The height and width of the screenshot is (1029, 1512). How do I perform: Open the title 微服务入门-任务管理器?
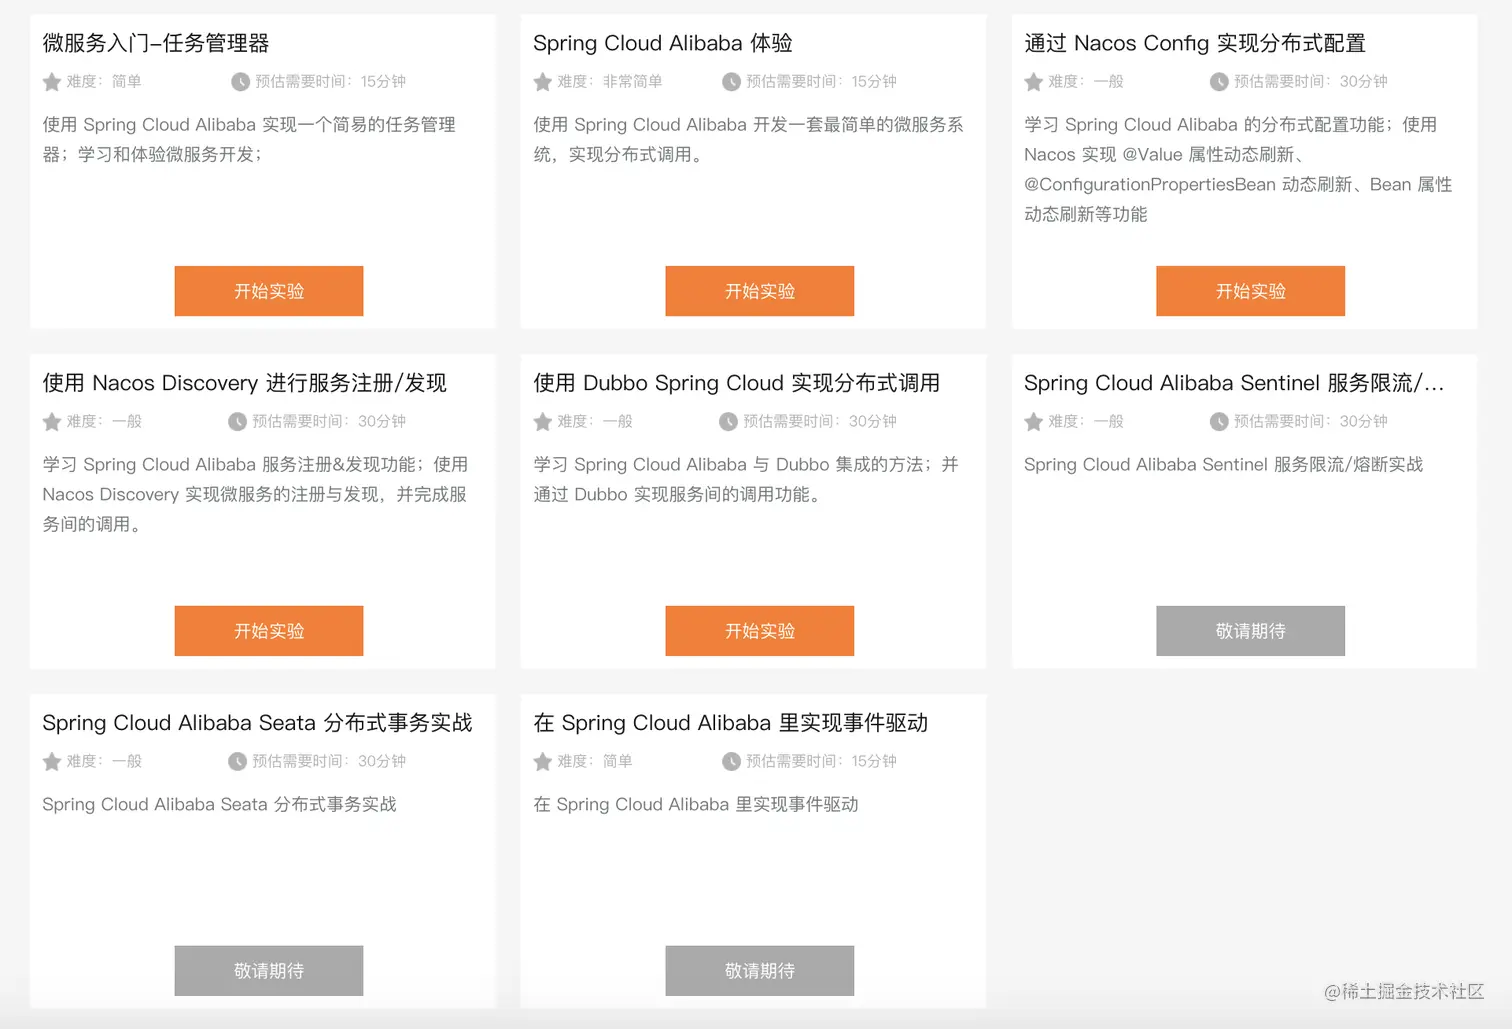click(156, 43)
